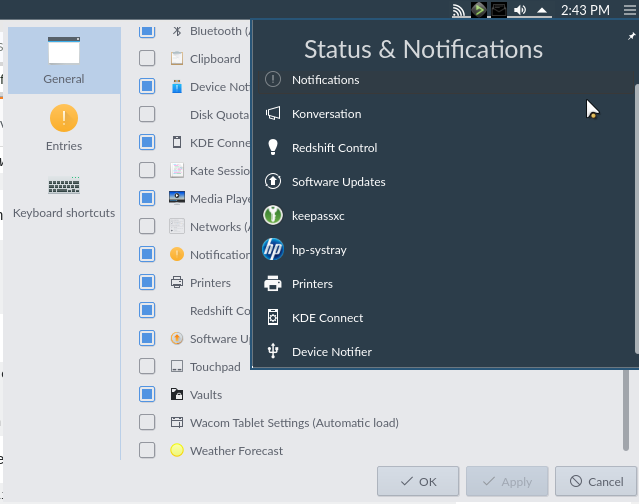Confirm settings with the OK button

(418, 482)
